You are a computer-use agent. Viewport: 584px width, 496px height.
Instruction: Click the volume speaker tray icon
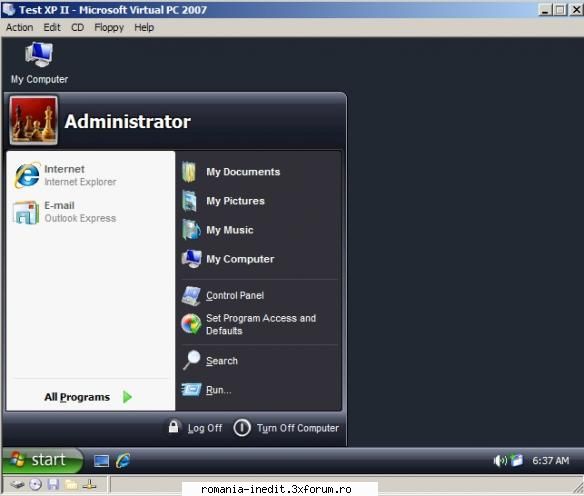pos(500,461)
